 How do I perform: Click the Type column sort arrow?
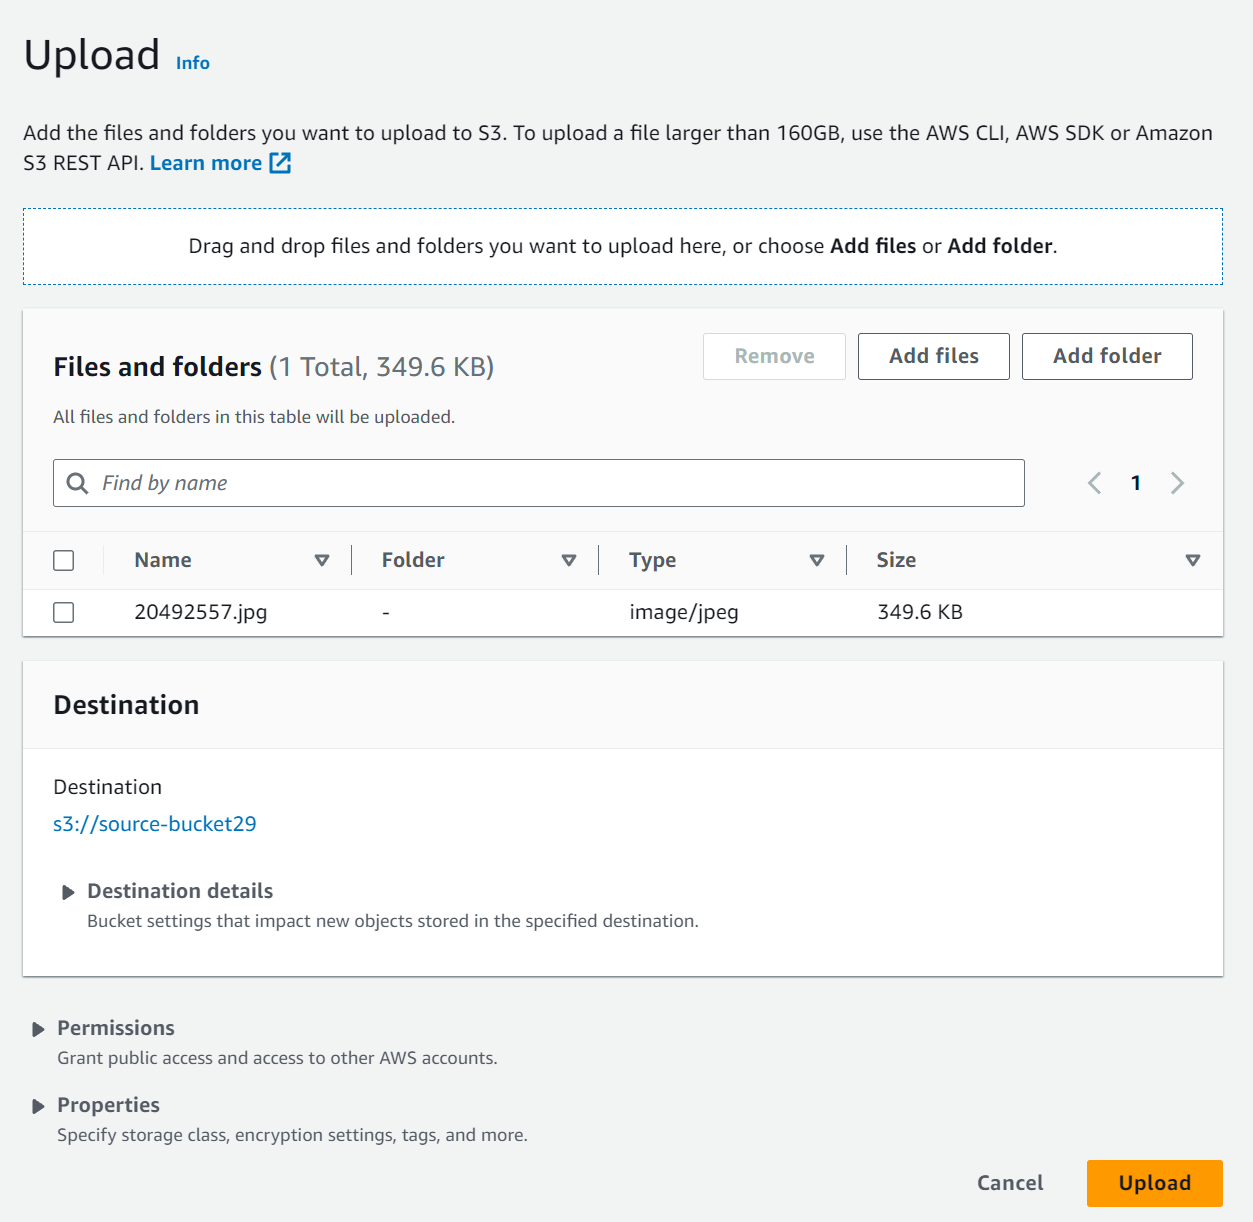coord(817,560)
